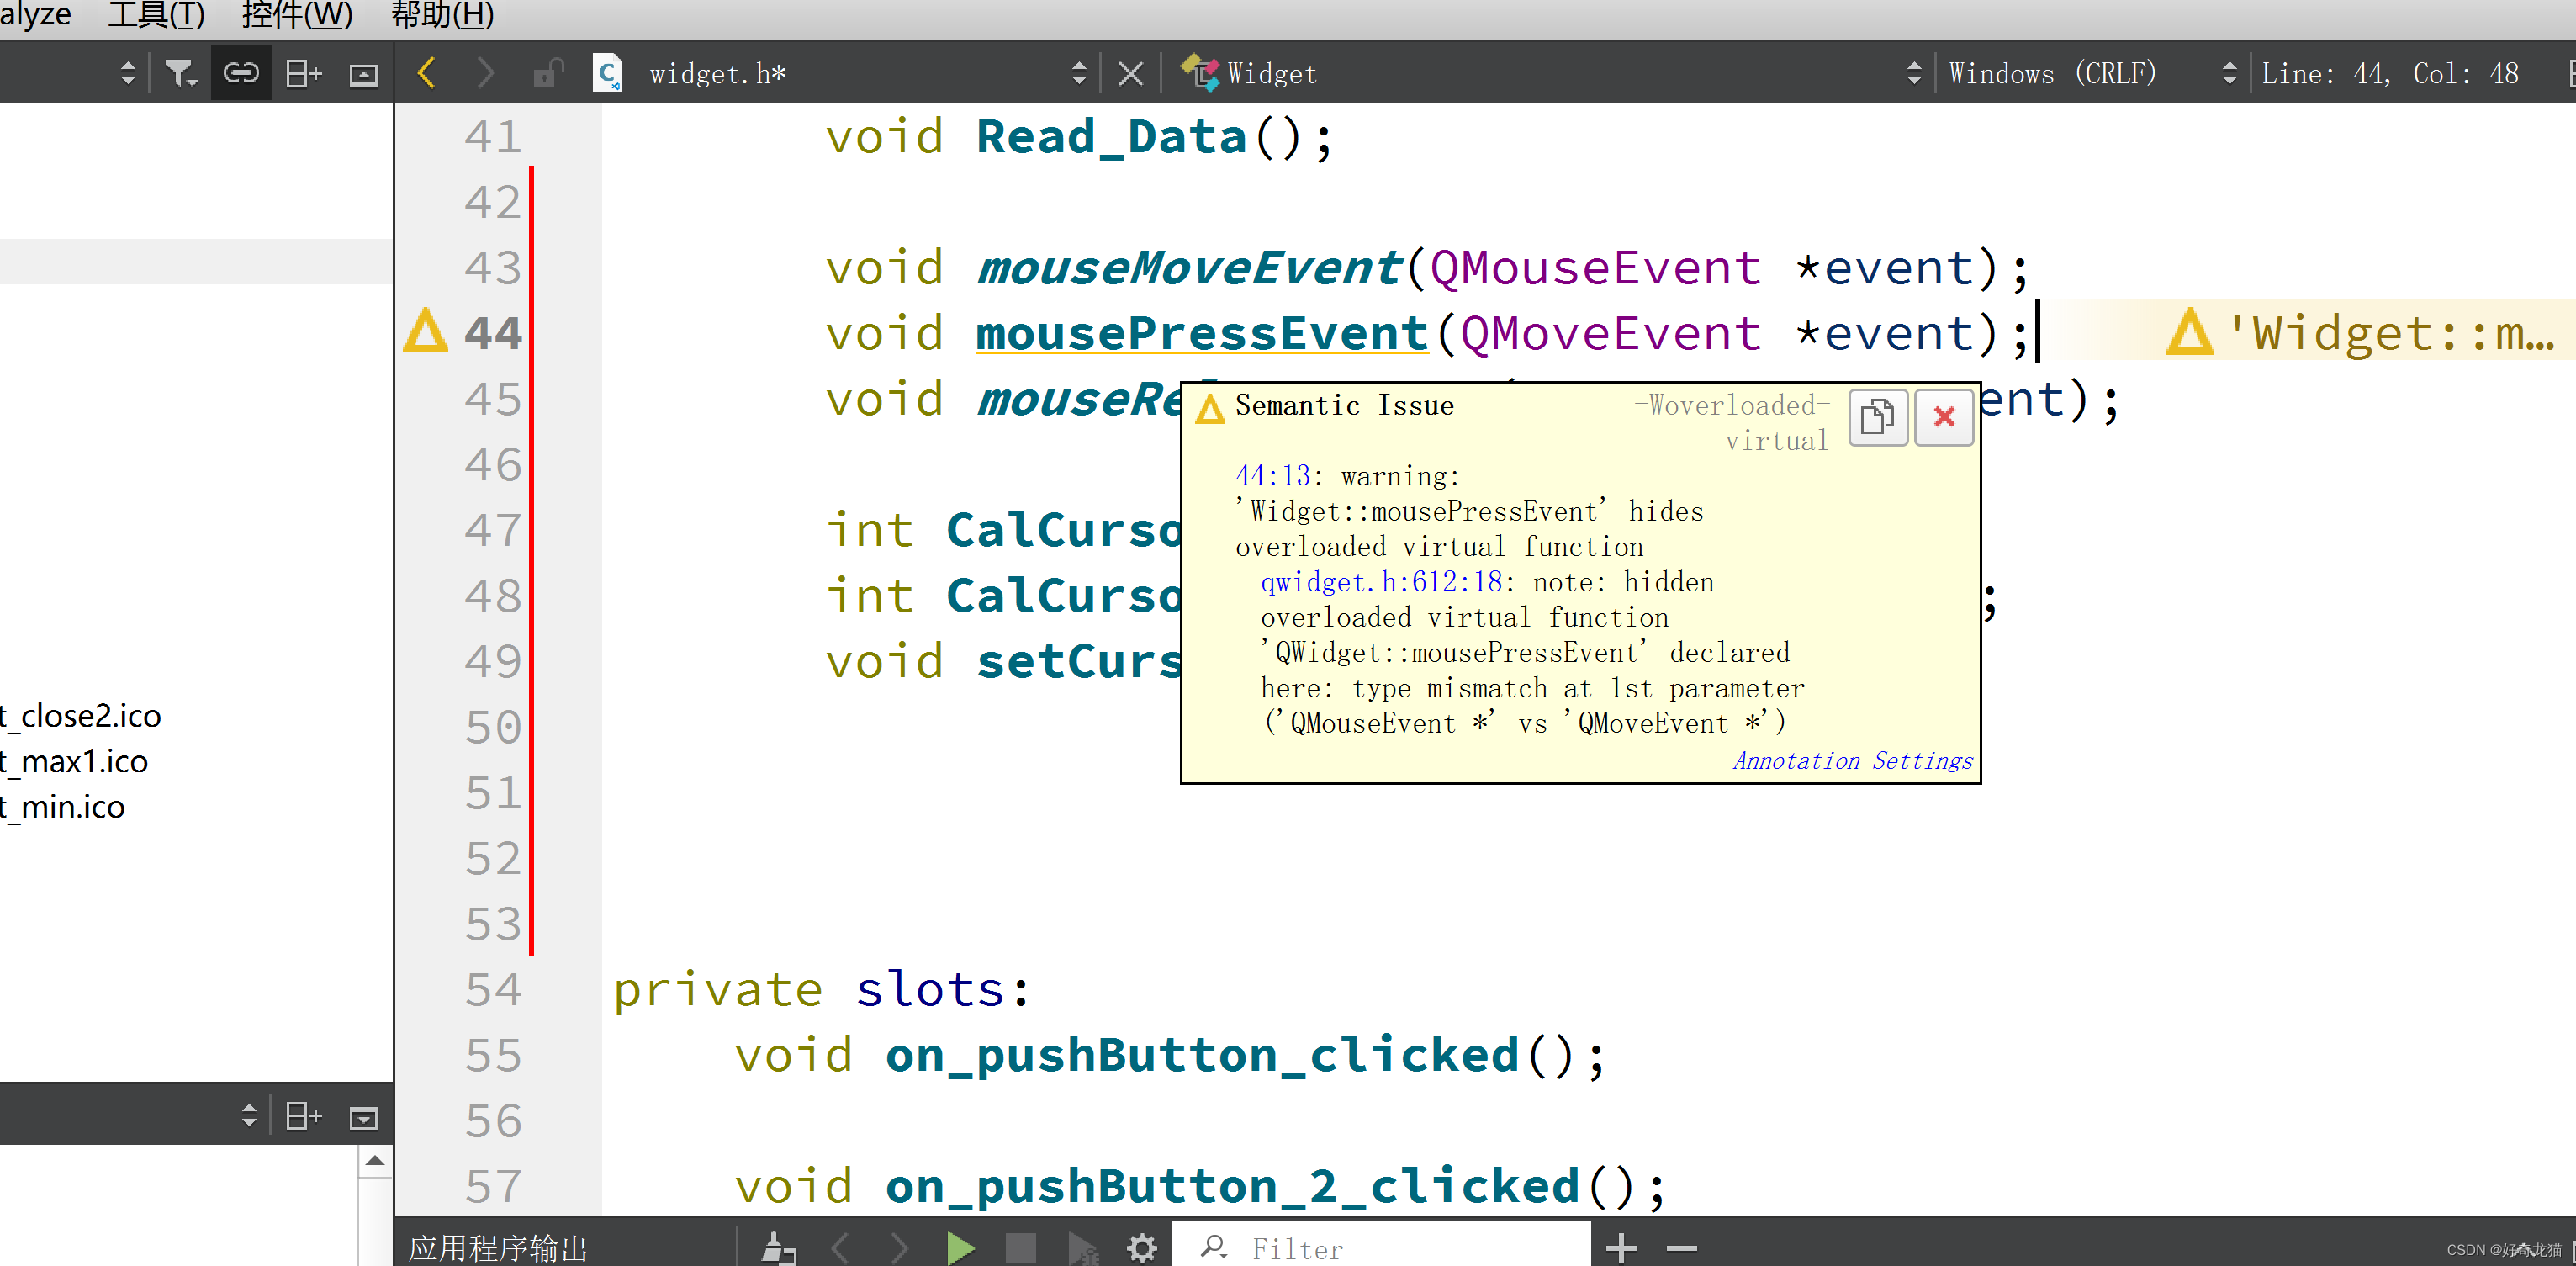The image size is (2576, 1266).
Task: Click warning icon beside line 44
Action: [425, 331]
